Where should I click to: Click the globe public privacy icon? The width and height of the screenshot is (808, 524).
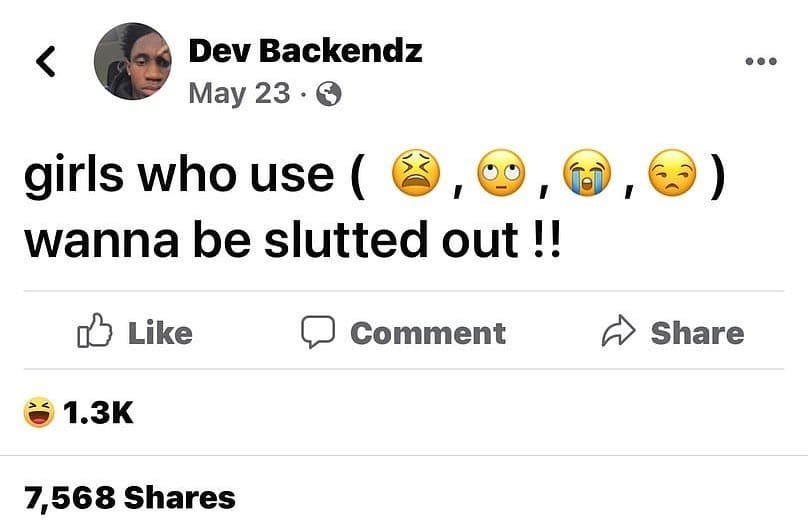(328, 95)
